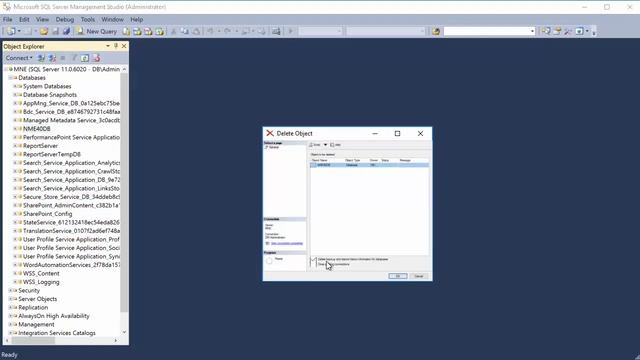Click the Find in Files icon beside search box
640x360 pixels.
436,31
